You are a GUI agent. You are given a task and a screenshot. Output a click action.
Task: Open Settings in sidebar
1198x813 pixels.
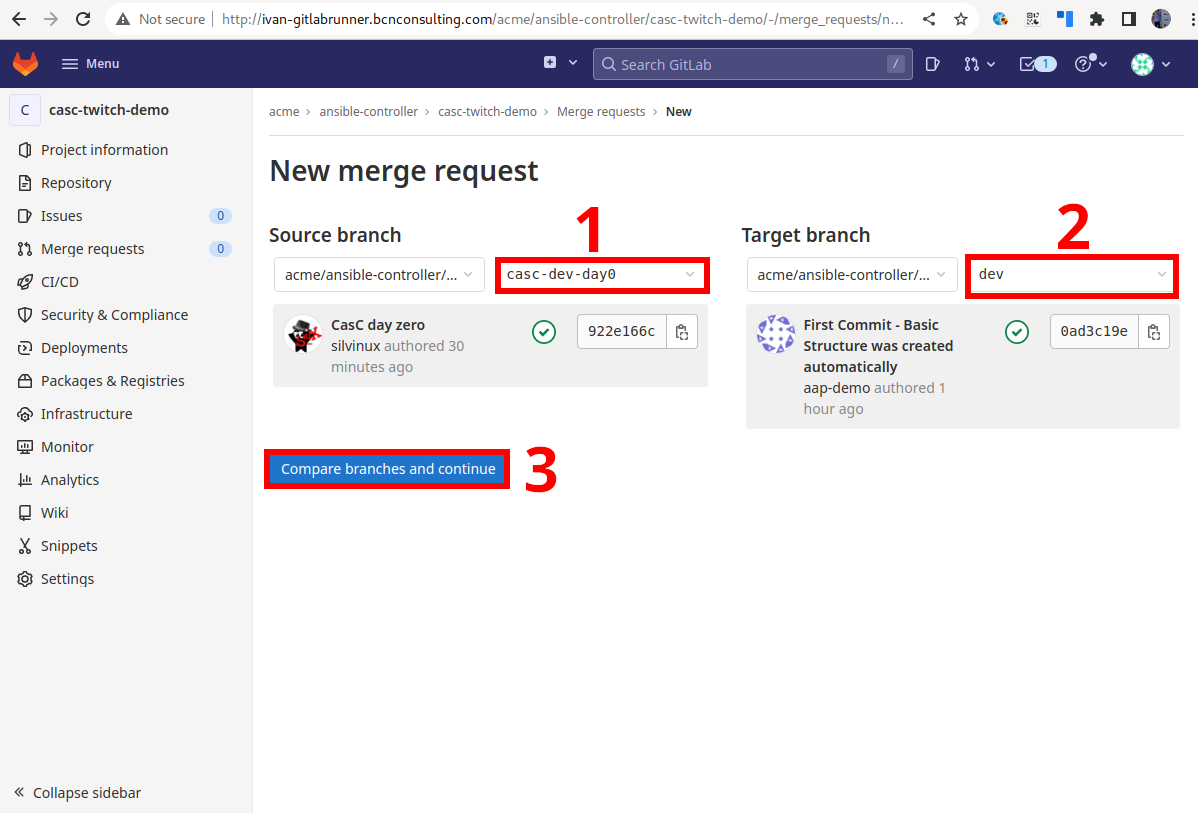pyautogui.click(x=67, y=578)
